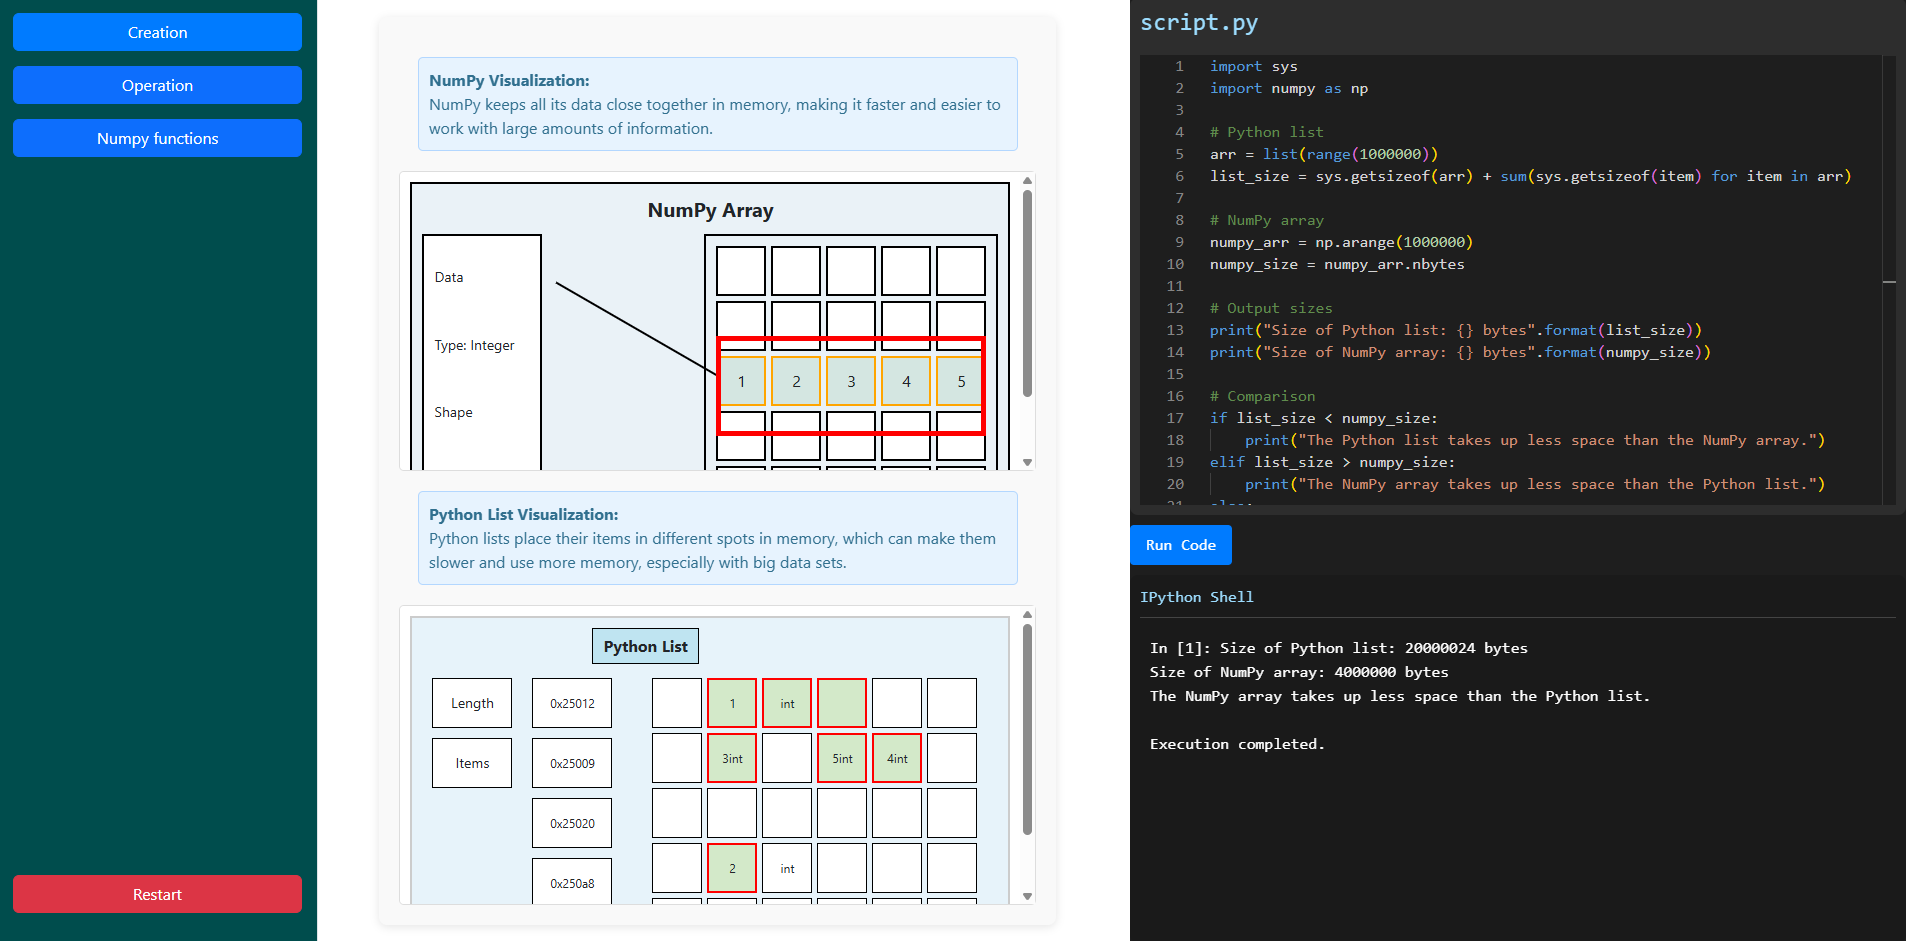Click code line 9 in script editor
Viewport: 1906px width, 941px height.
click(1340, 242)
